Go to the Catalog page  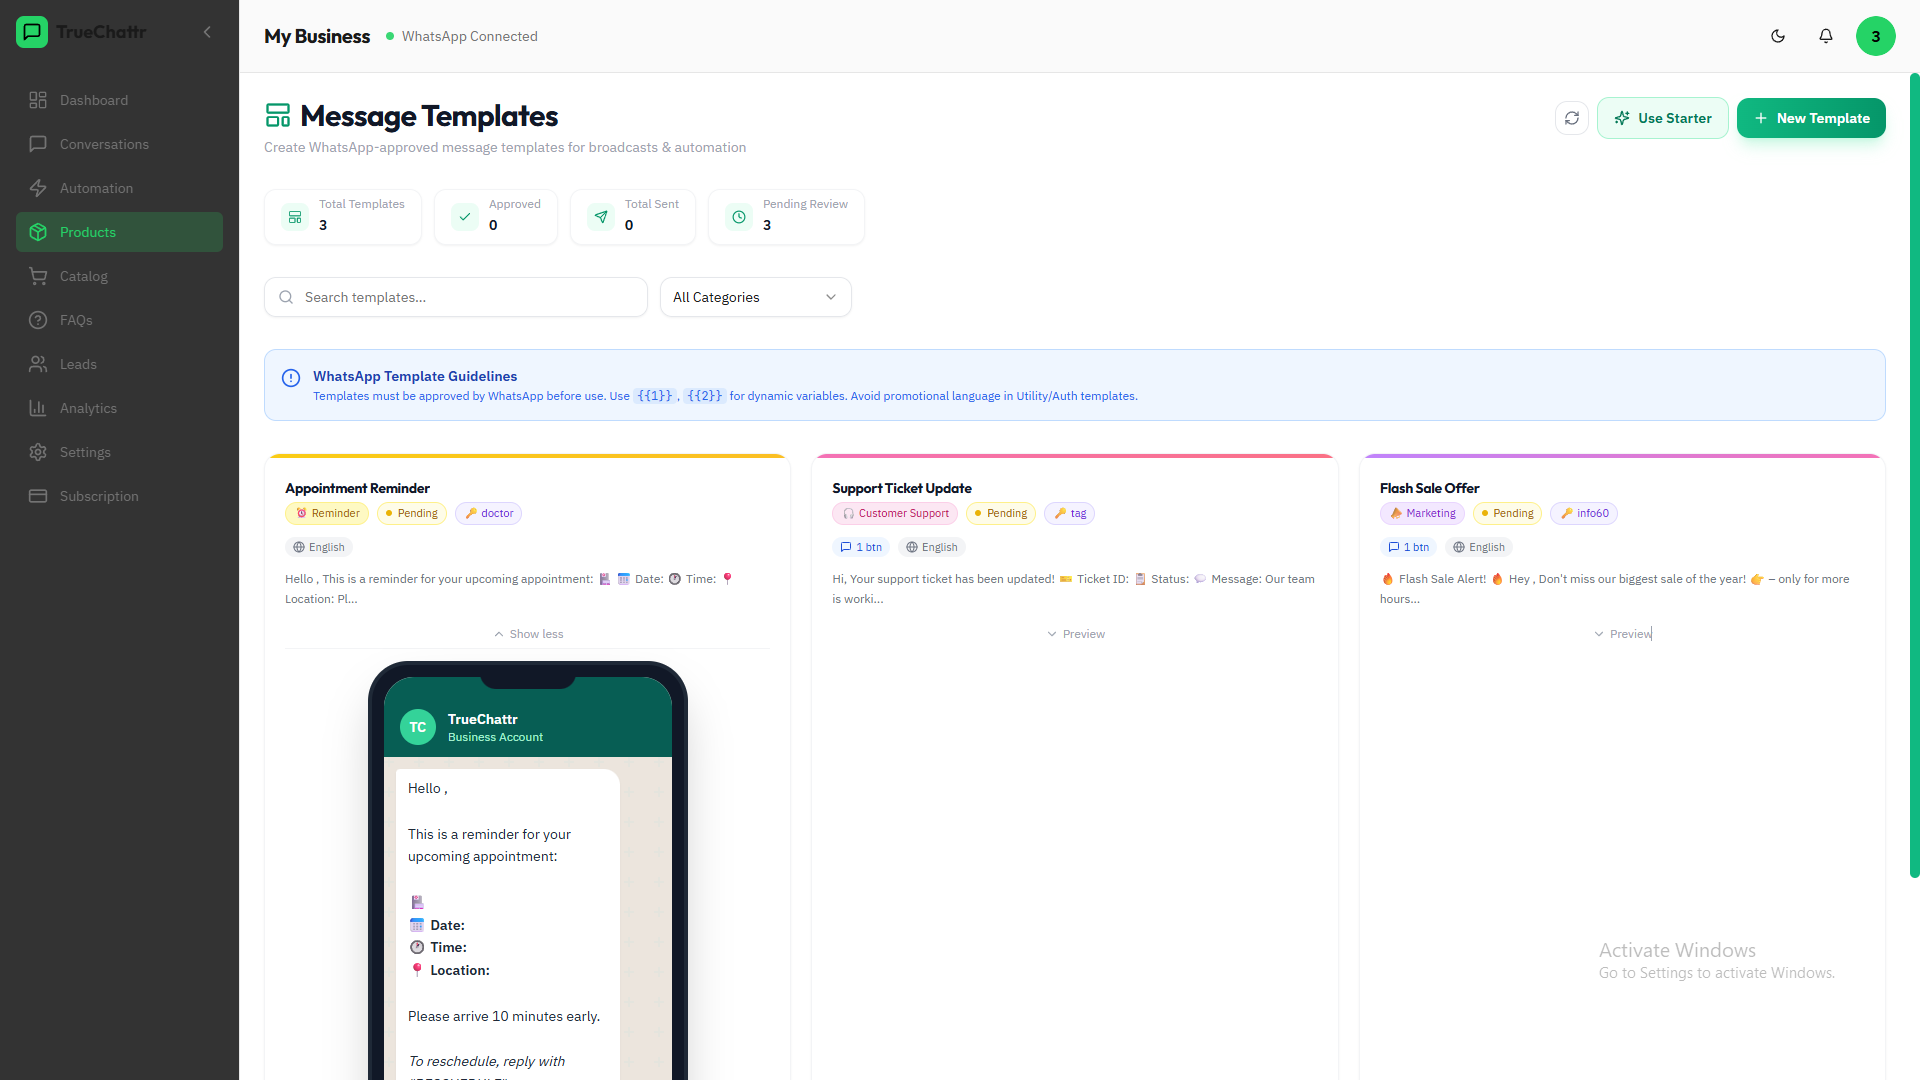[x=83, y=276]
